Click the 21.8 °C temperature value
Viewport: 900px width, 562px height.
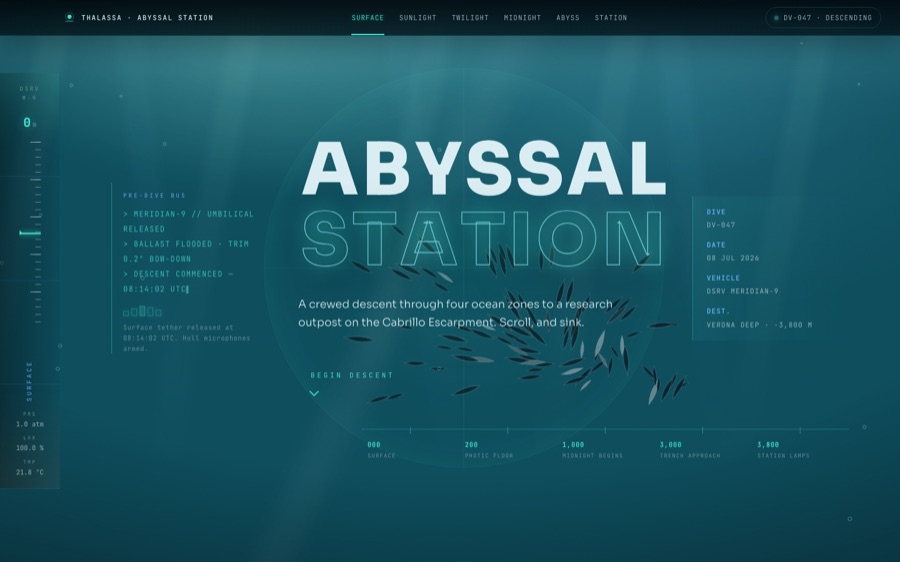point(30,472)
